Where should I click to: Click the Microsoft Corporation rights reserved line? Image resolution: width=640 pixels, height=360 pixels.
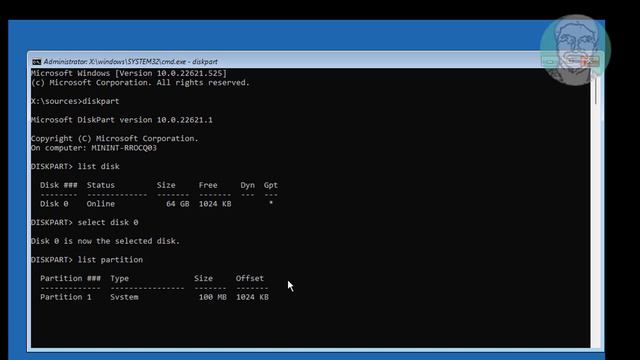point(140,83)
